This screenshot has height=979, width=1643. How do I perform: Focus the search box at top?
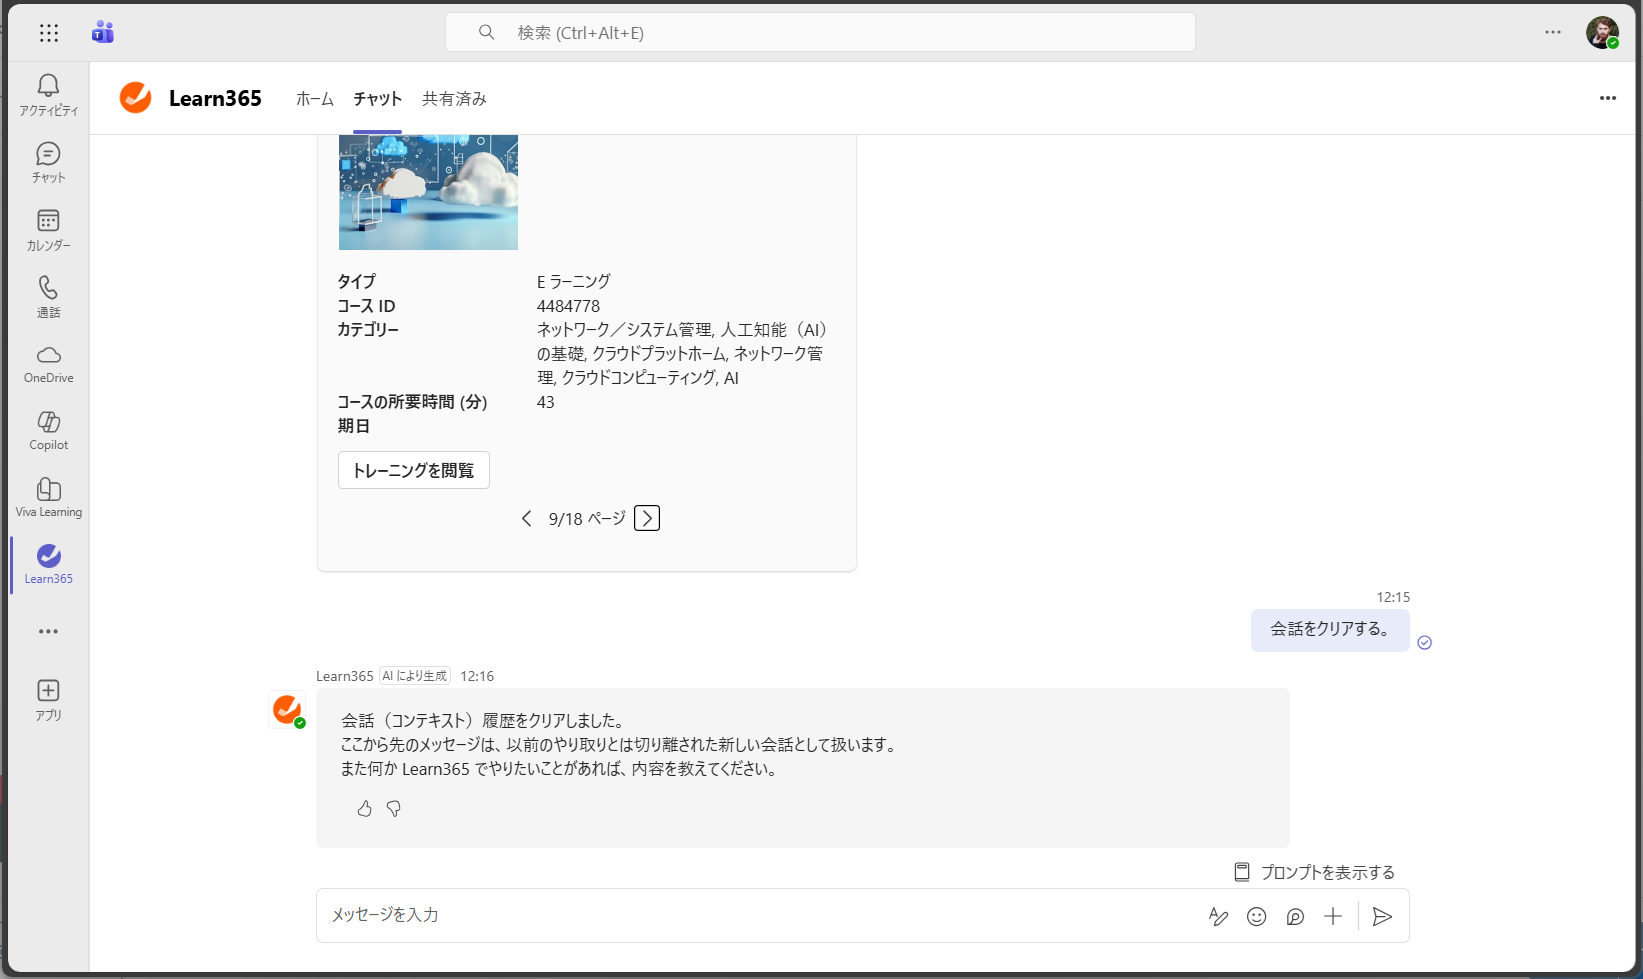click(820, 32)
